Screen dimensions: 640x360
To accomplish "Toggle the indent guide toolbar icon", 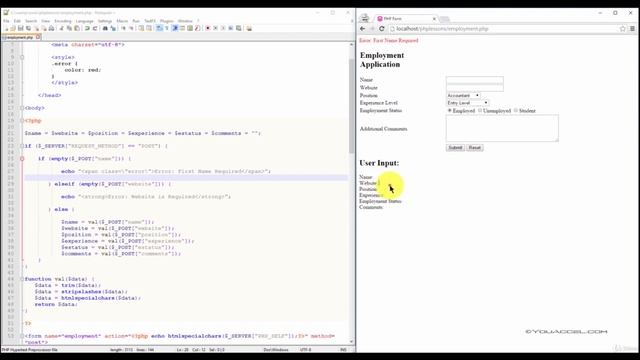I will click(x=175, y=28).
